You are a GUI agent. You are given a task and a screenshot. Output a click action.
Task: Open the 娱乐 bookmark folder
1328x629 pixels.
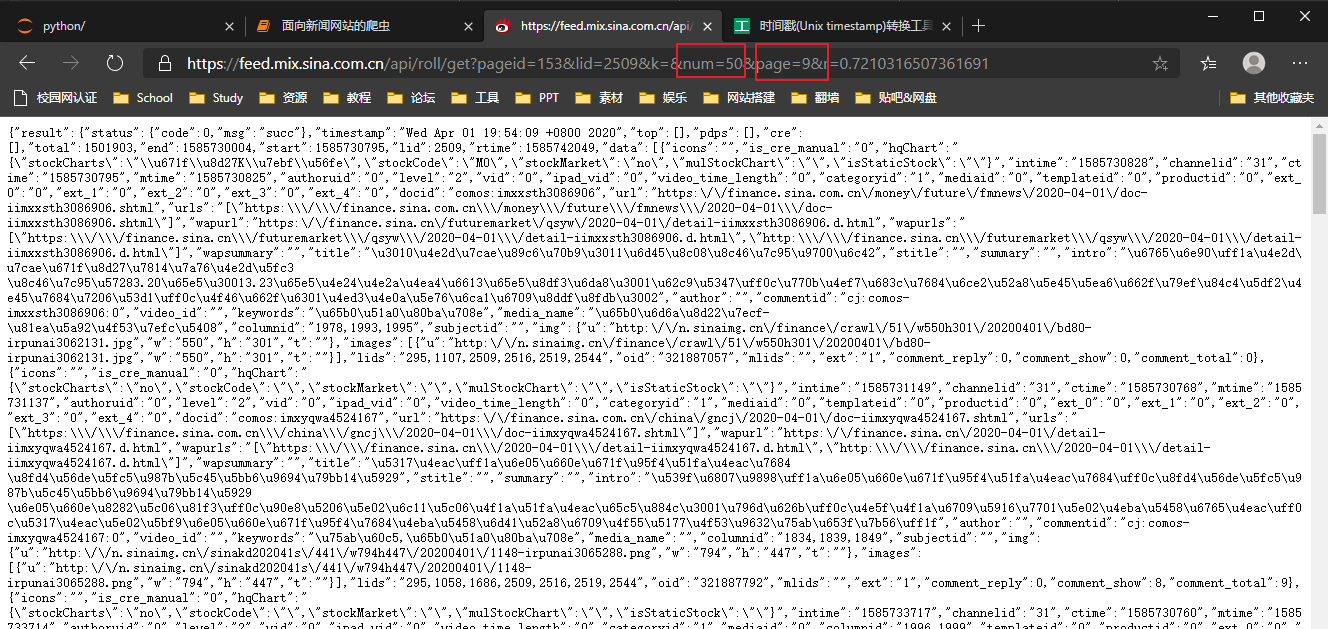point(664,98)
